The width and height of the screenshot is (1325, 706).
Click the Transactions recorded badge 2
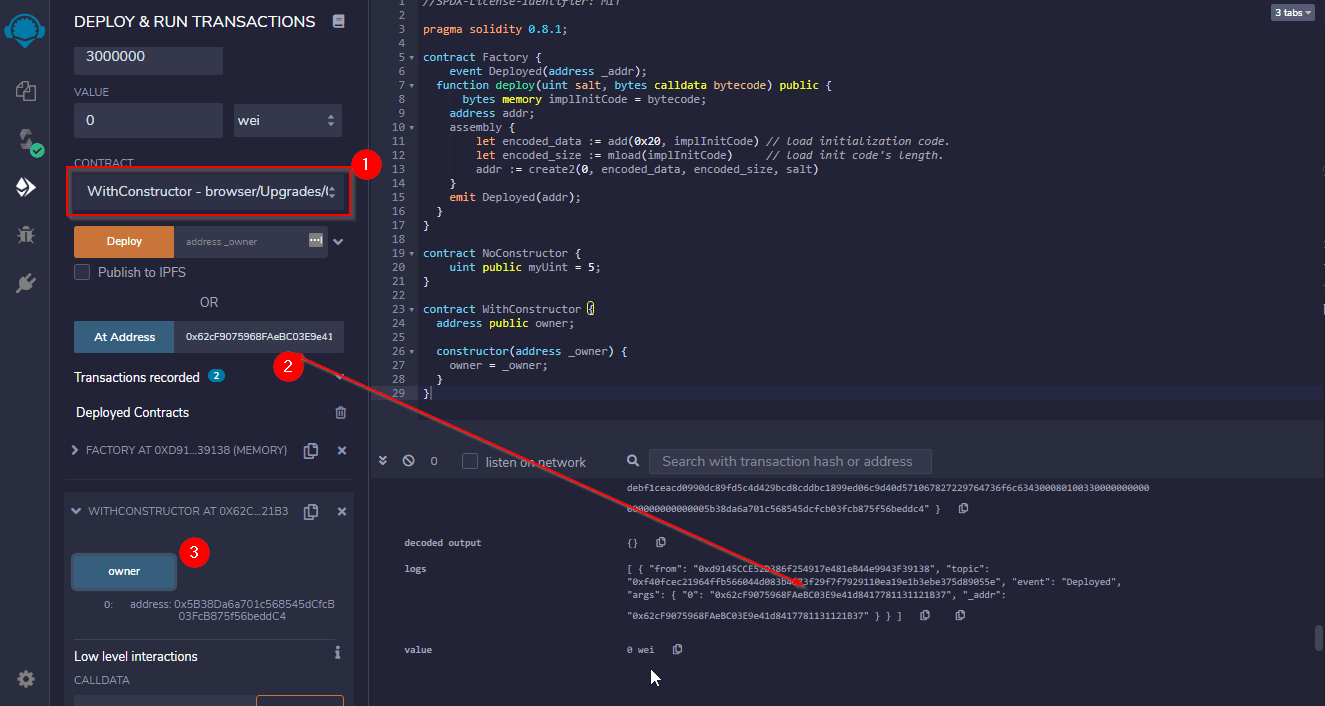216,376
